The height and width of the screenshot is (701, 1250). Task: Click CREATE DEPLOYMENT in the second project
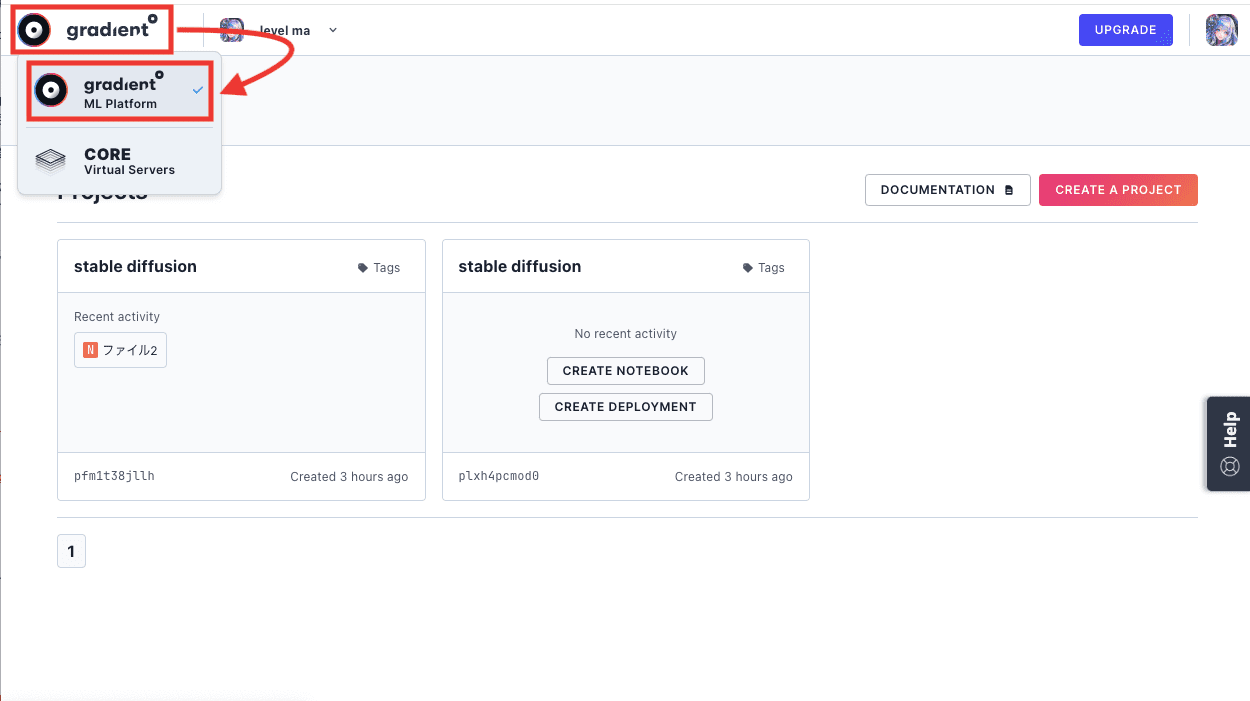[625, 407]
